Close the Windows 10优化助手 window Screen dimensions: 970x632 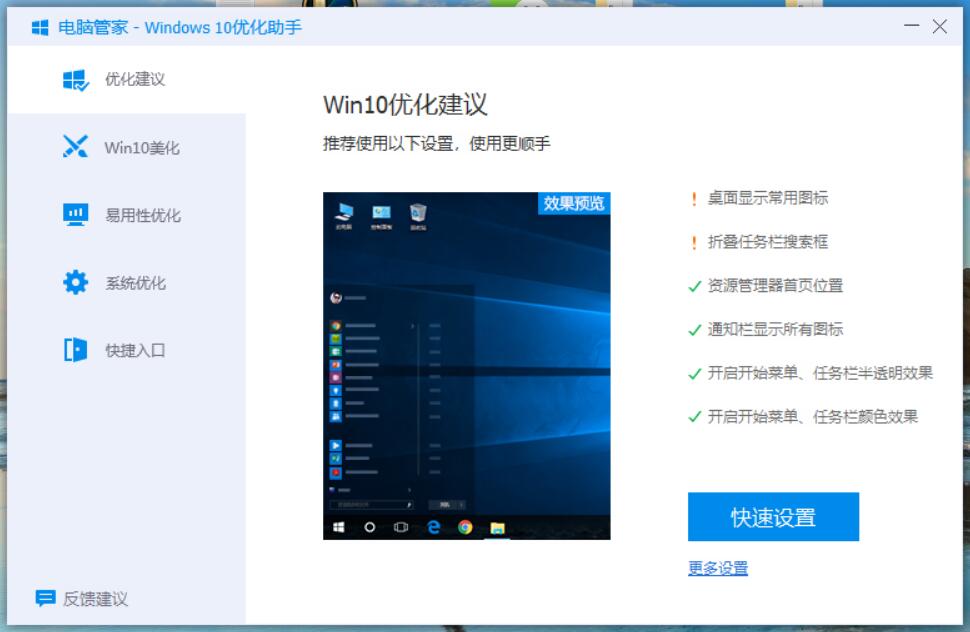point(940,26)
